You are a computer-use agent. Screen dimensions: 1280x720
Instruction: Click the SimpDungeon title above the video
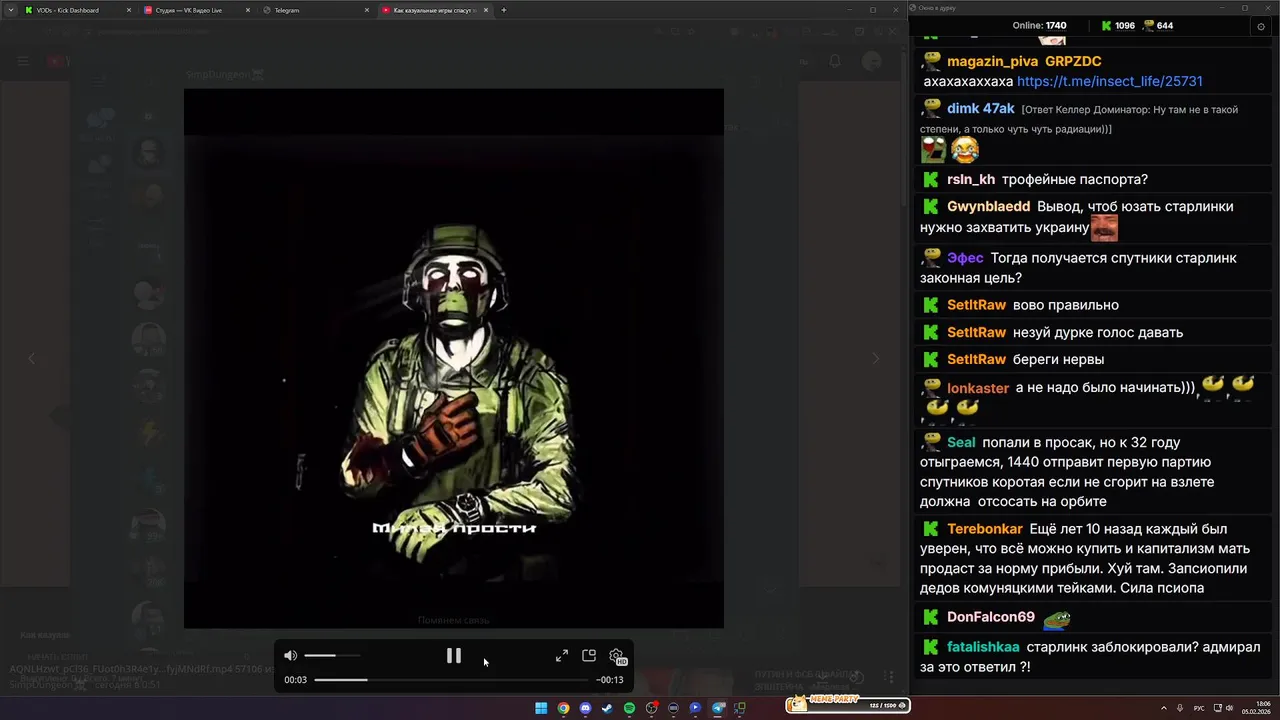[223, 75]
